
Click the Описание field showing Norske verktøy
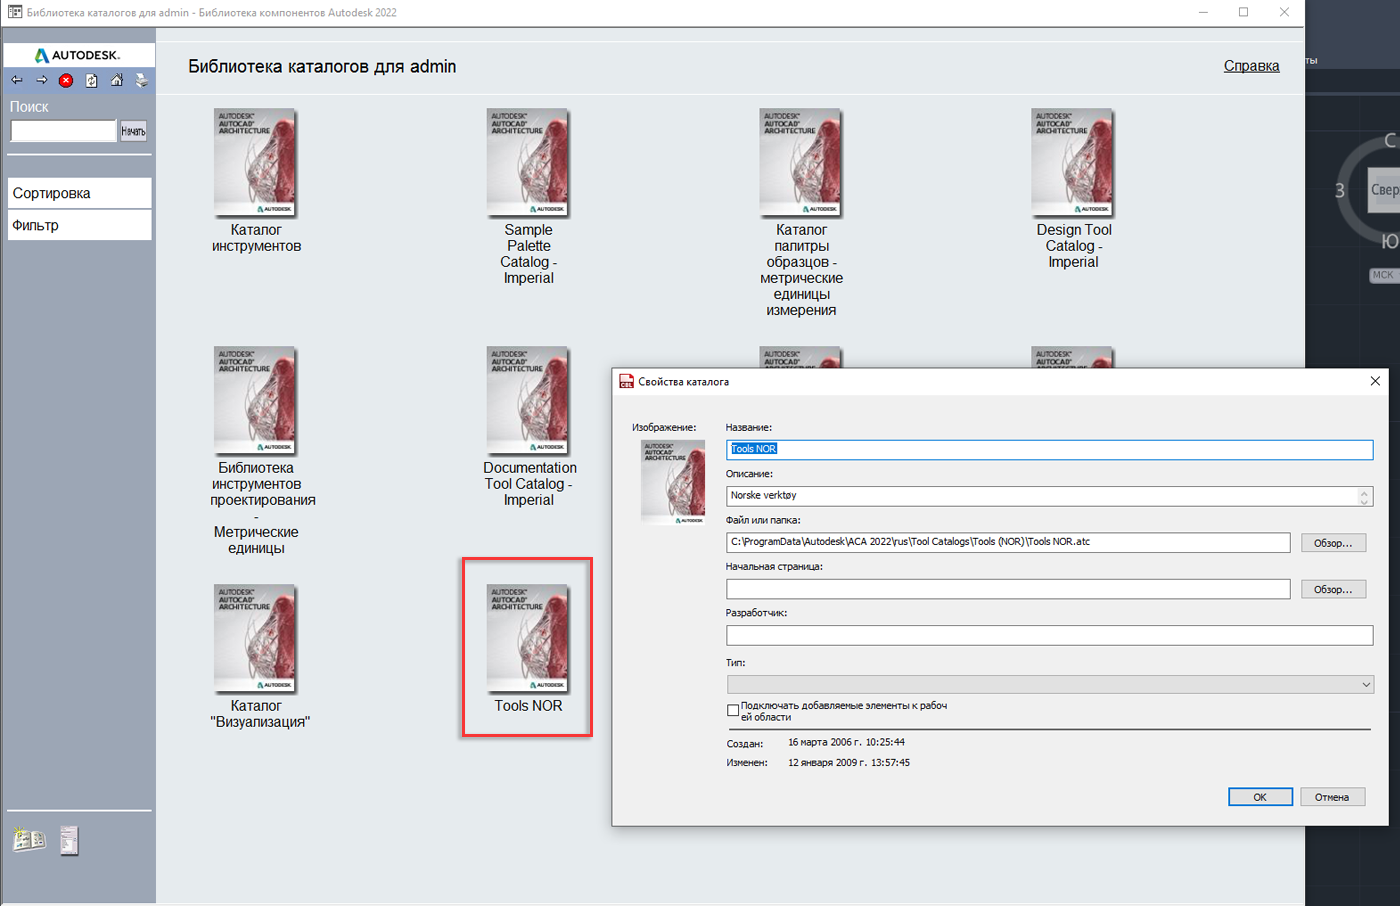point(1041,496)
